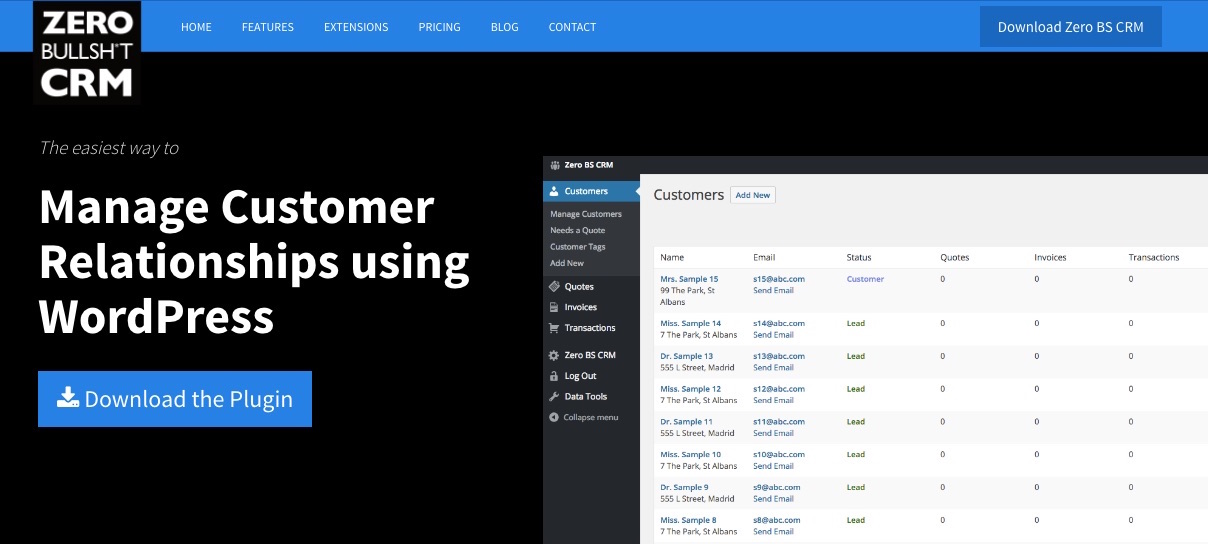Click Send Email under s14@abc.com

click(773, 335)
